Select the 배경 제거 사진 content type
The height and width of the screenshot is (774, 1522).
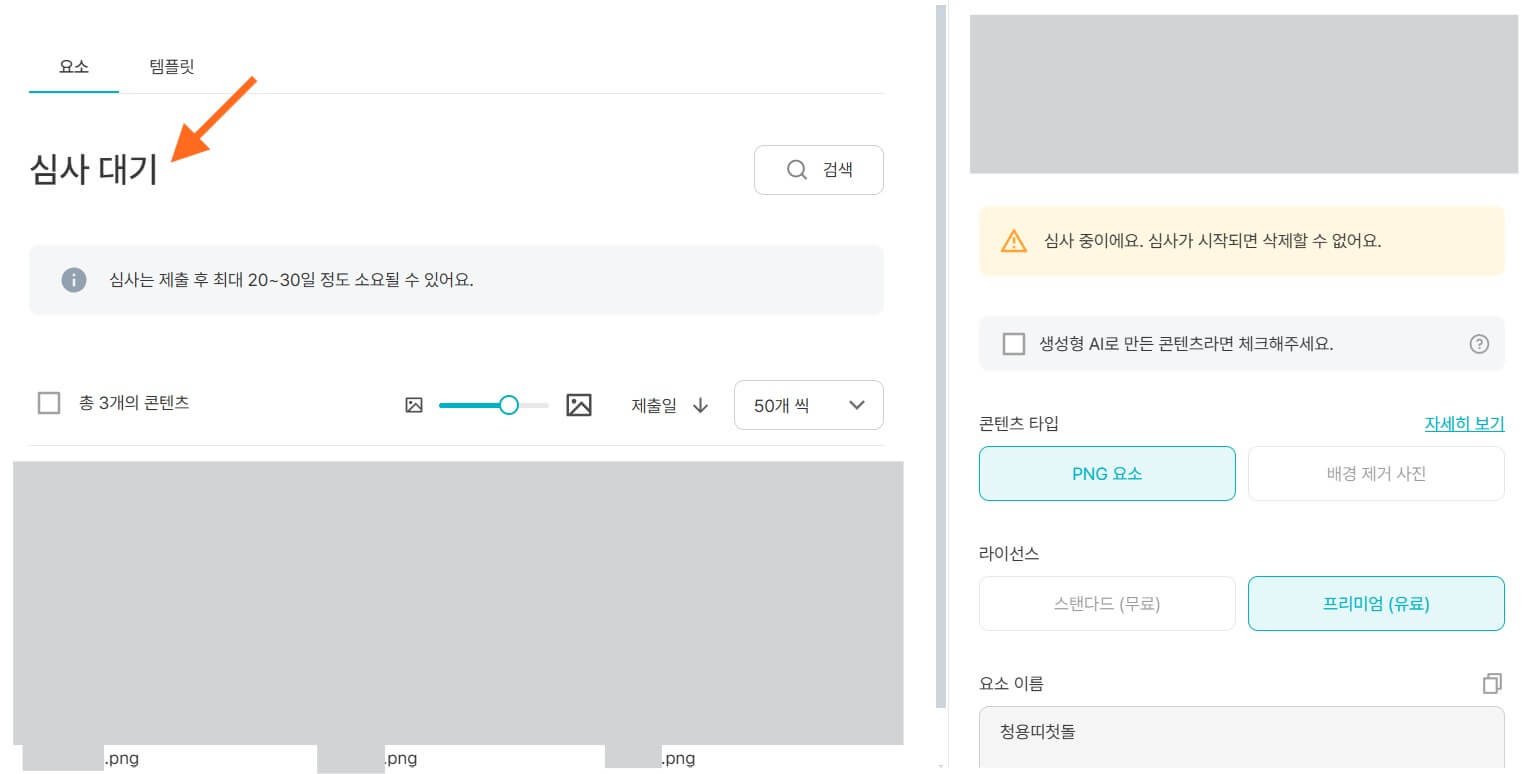click(x=1376, y=473)
